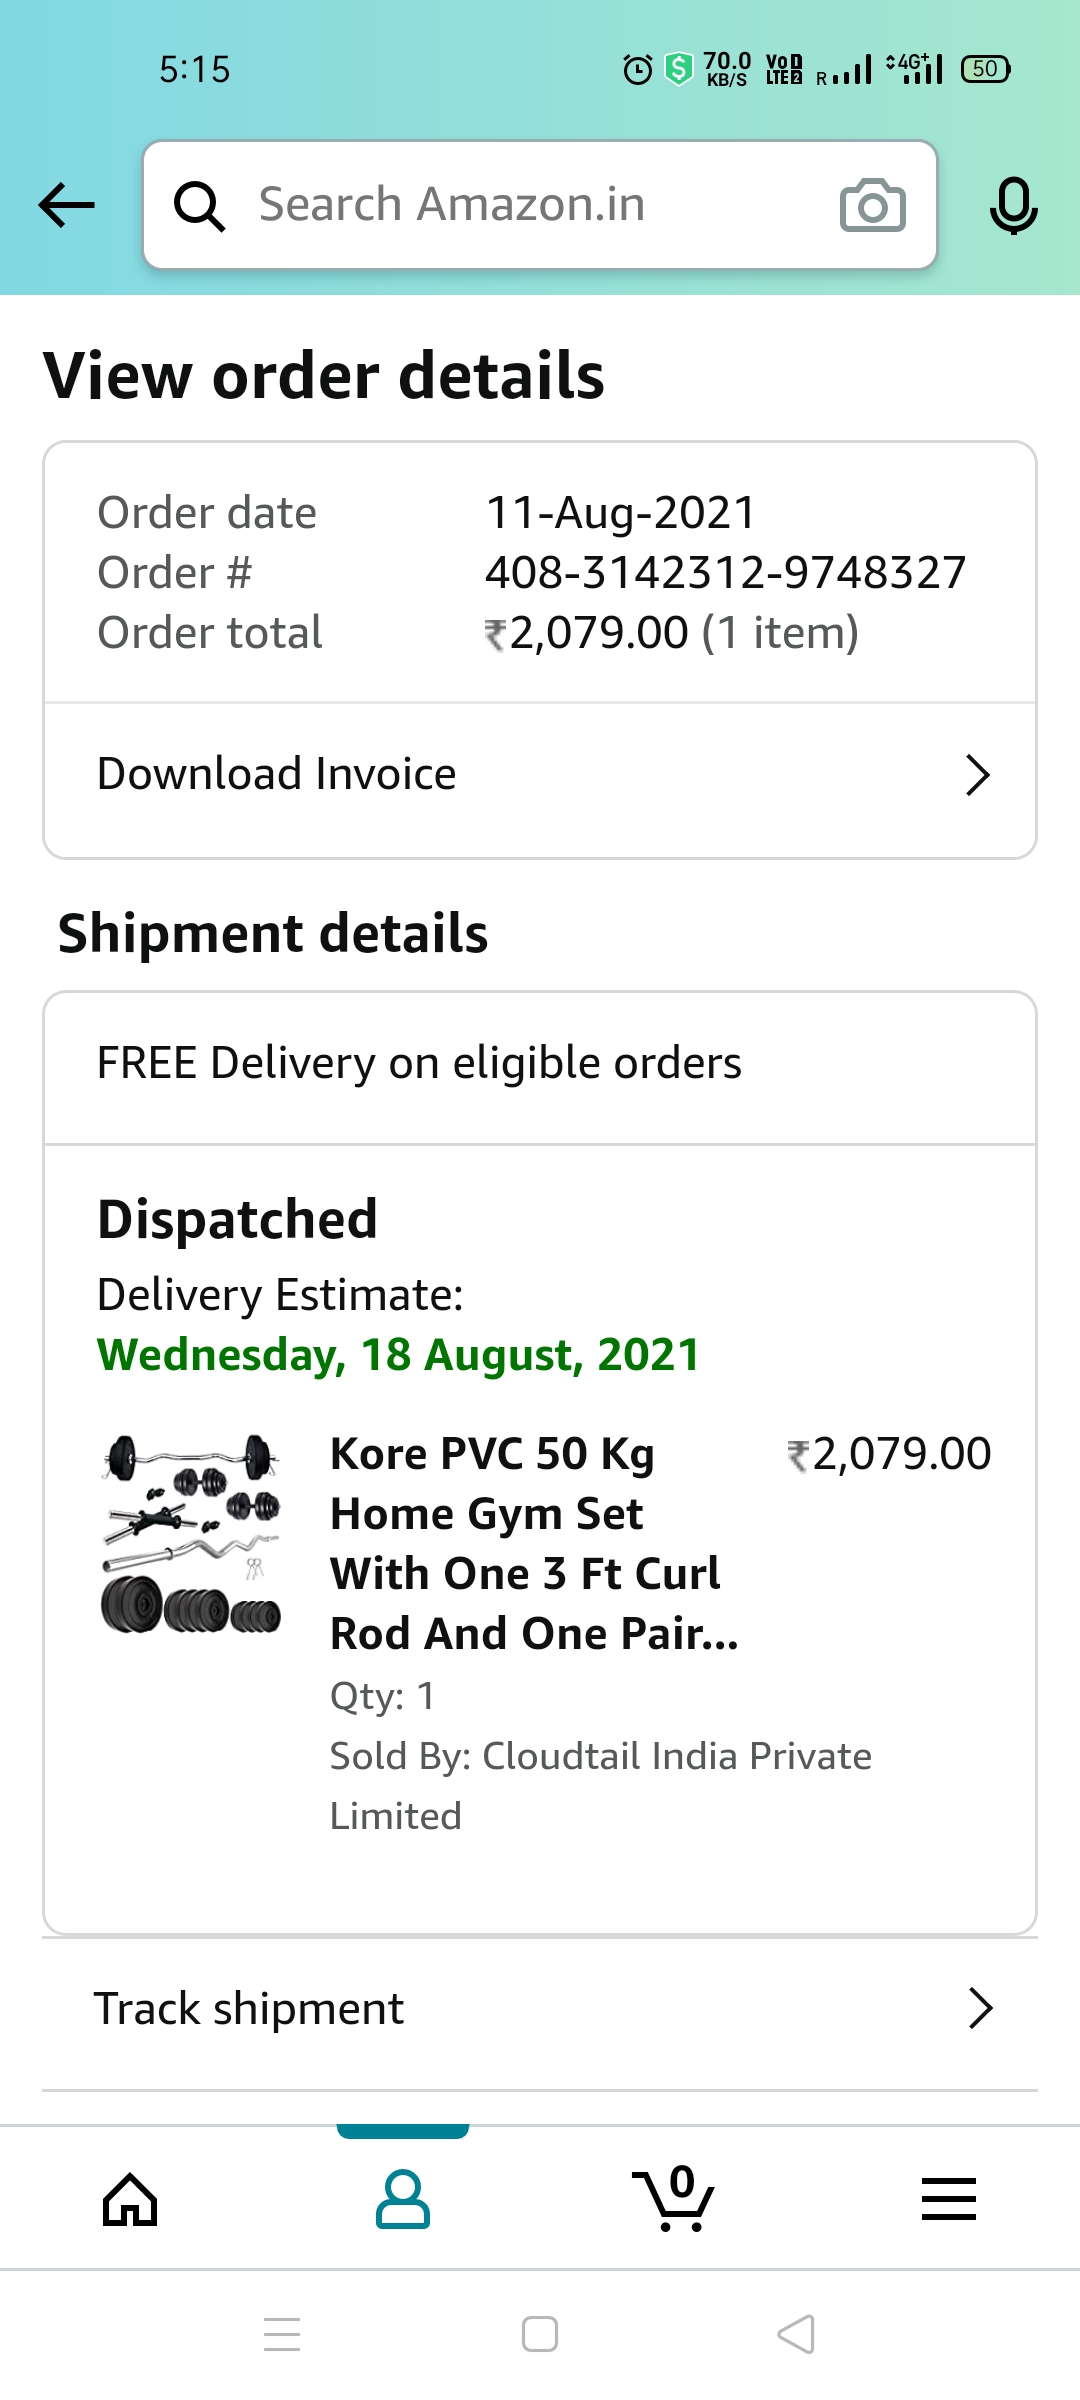Screen dimensions: 1080x2400
Task: Open the hamburger menu tab
Action: (x=948, y=2199)
